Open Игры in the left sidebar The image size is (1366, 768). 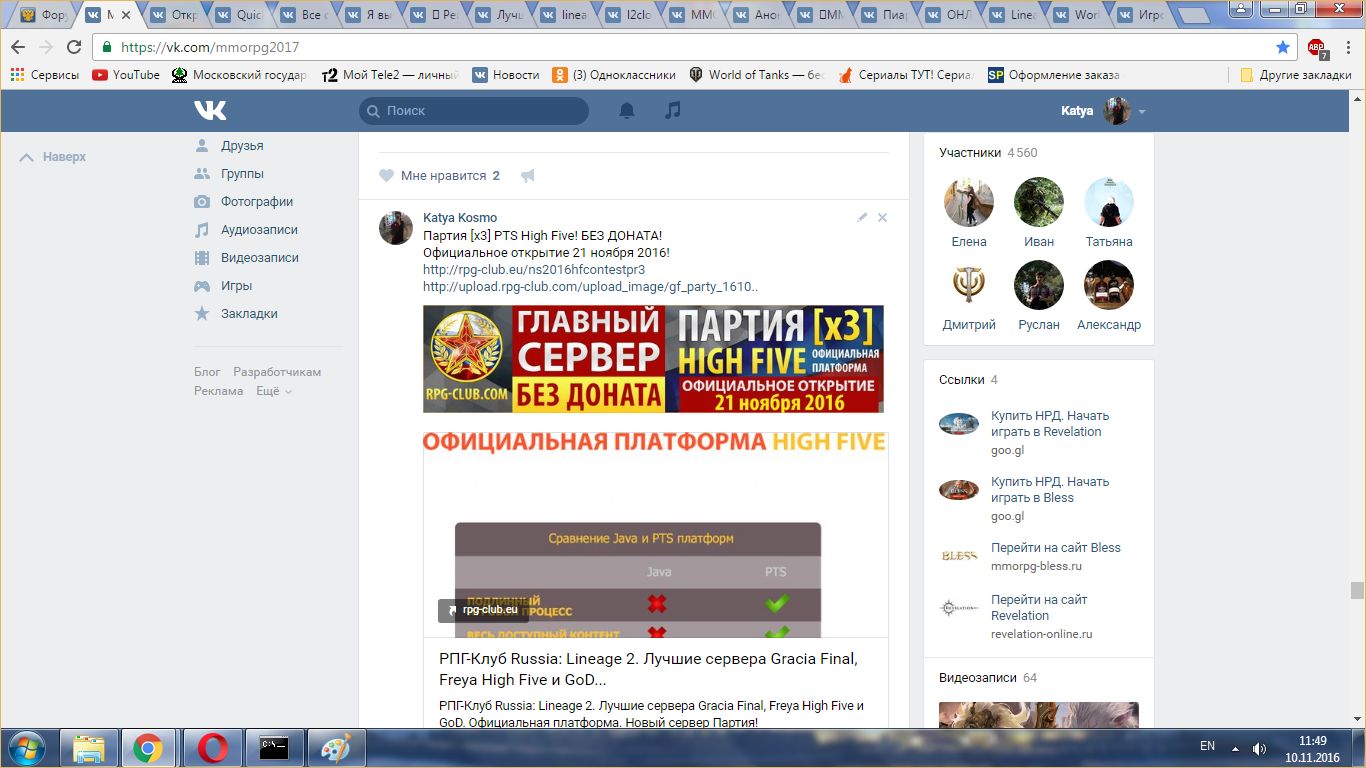[x=236, y=285]
